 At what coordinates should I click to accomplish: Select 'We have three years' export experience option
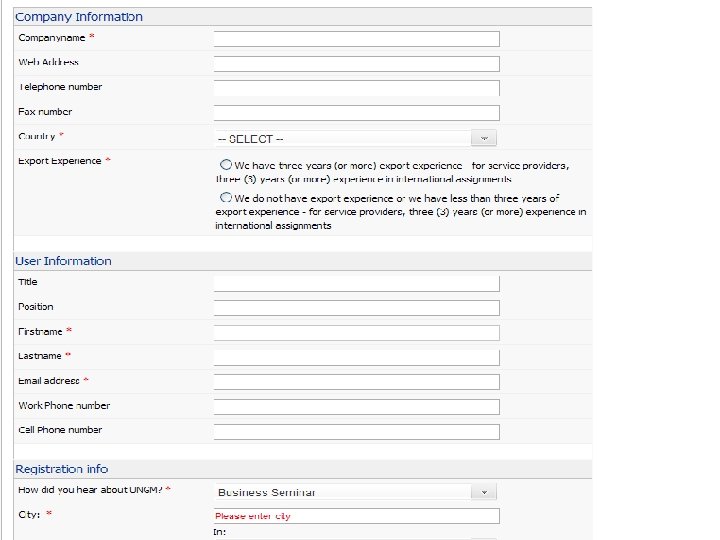(227, 164)
